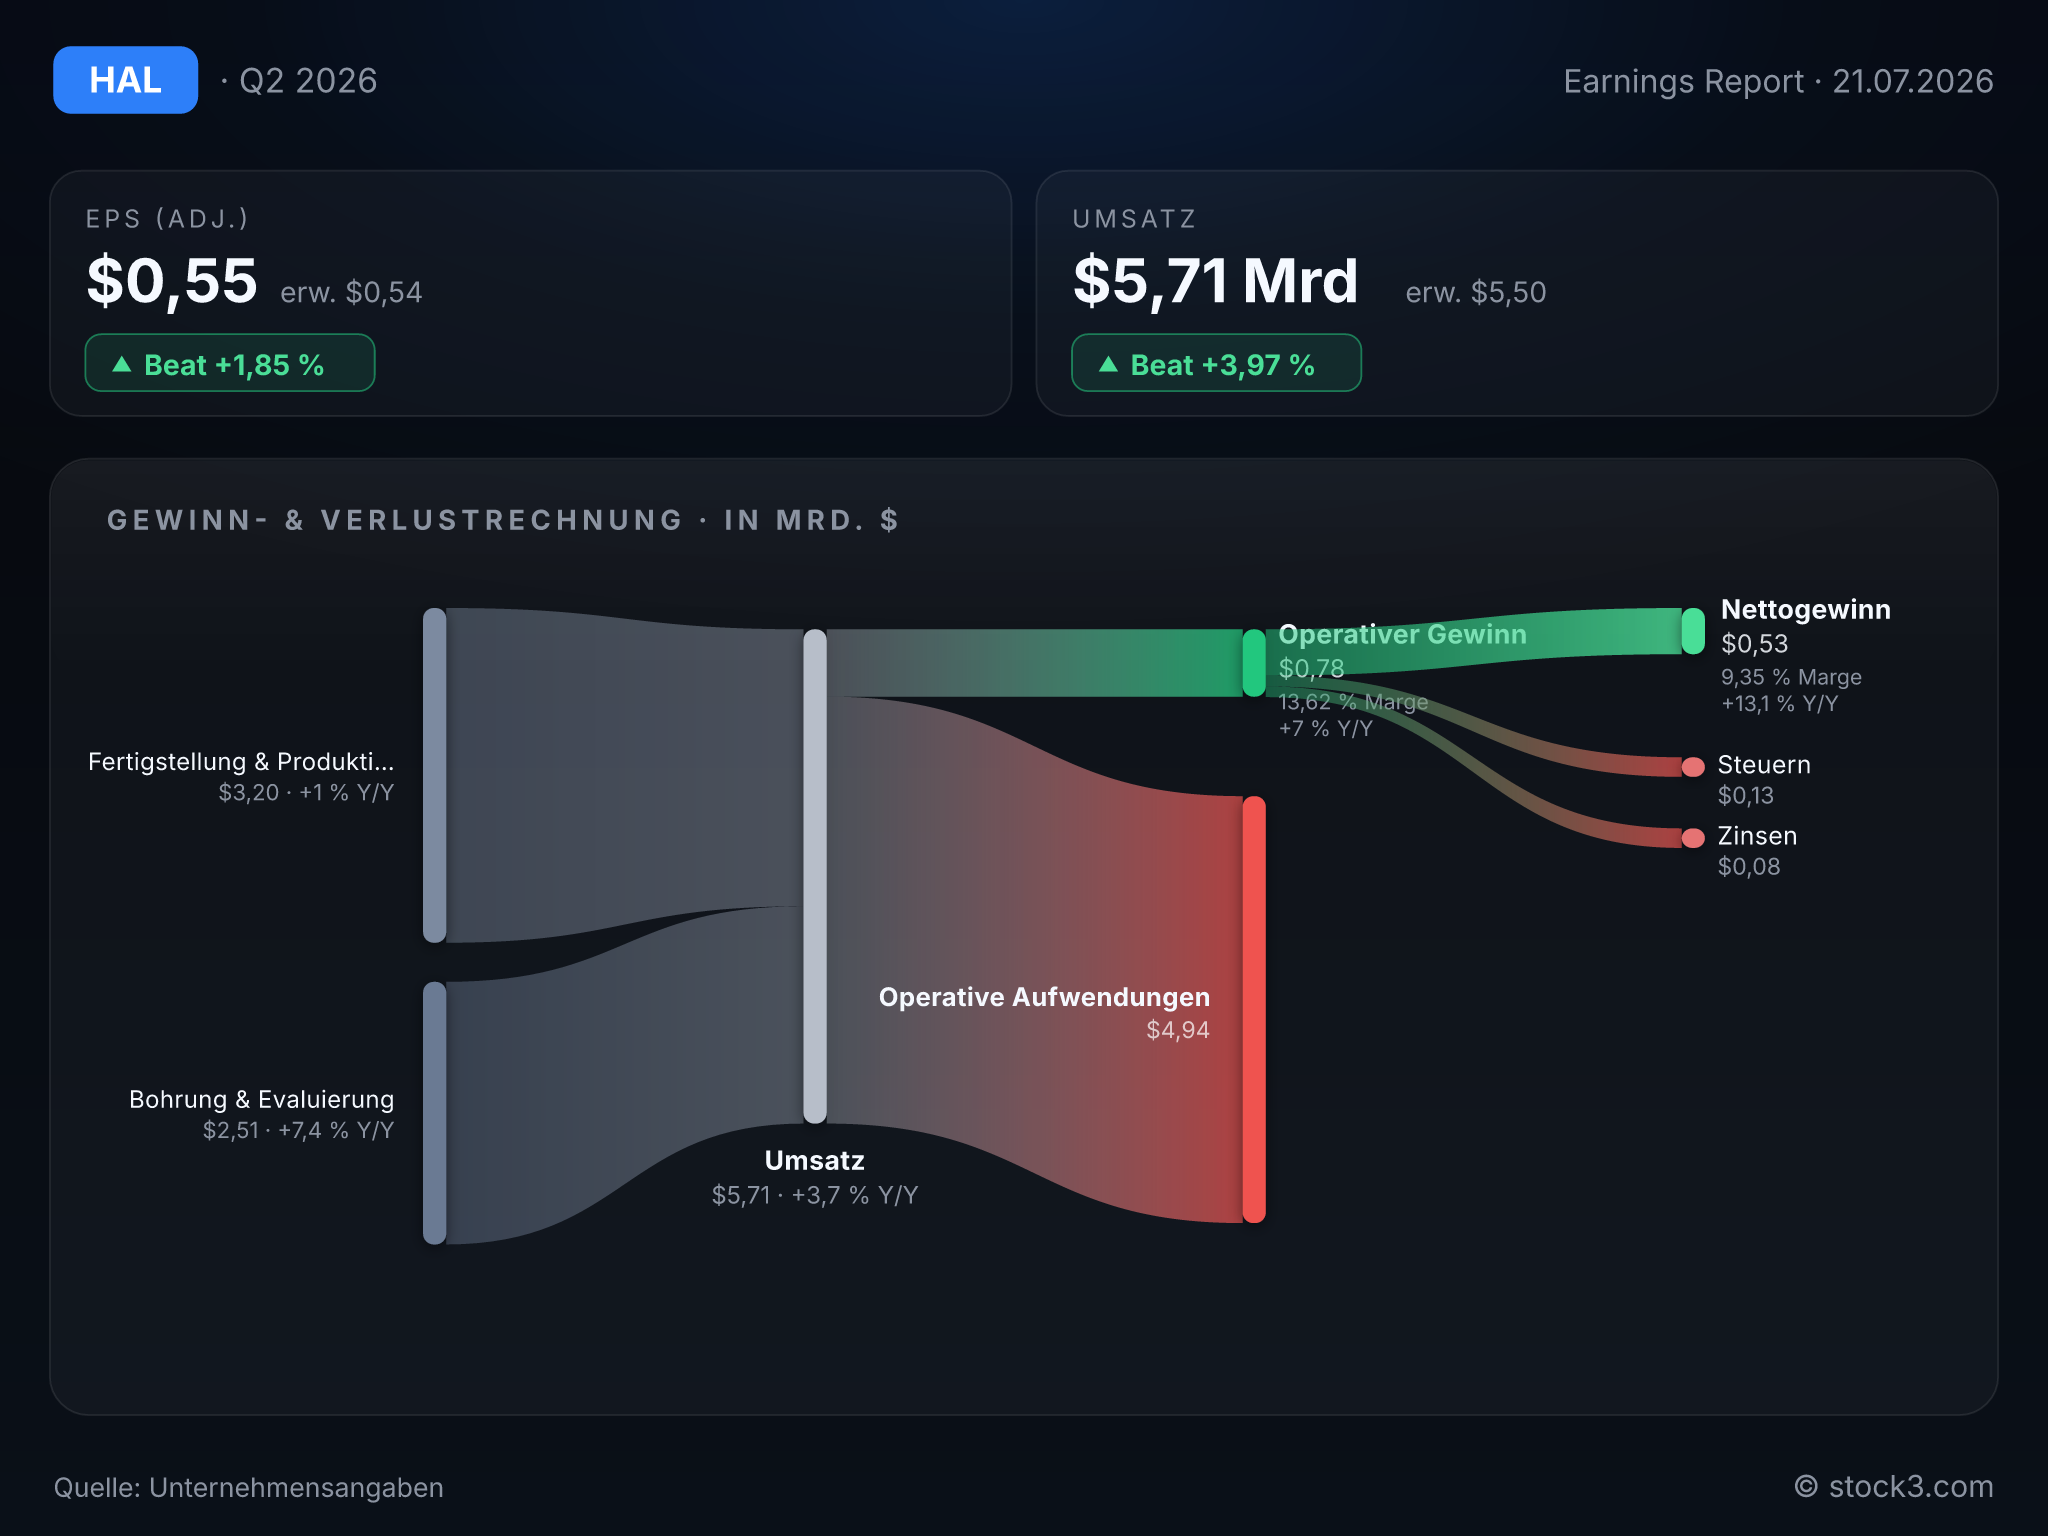Select the central Umsatz node bar
Screen dimensions: 2048x1536
pos(815,876)
